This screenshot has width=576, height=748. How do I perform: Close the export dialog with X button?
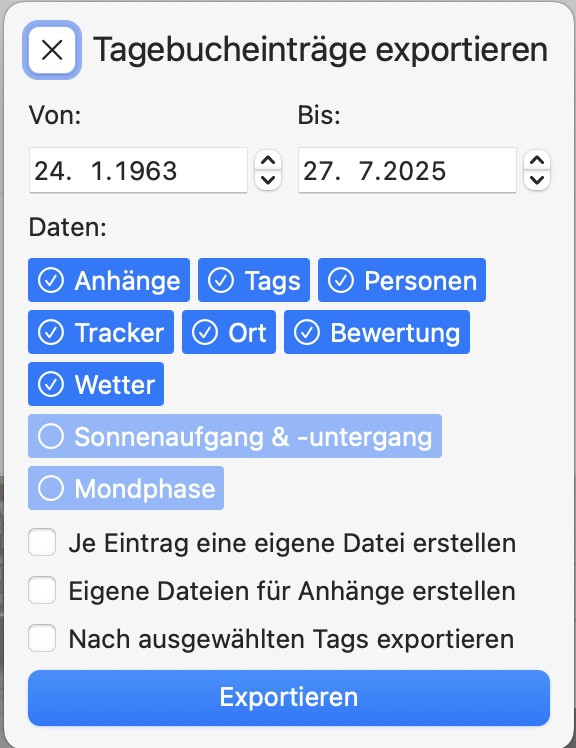tap(52, 50)
